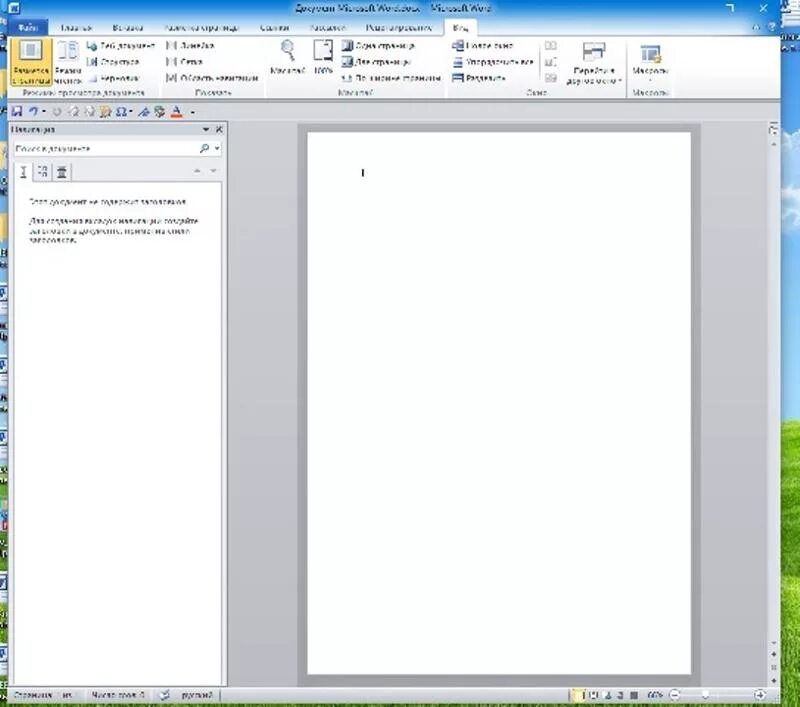Expand Switch Windows (Перейти в другое окно) dropdown
Viewport: 800px width, 707px height.
(x=593, y=62)
